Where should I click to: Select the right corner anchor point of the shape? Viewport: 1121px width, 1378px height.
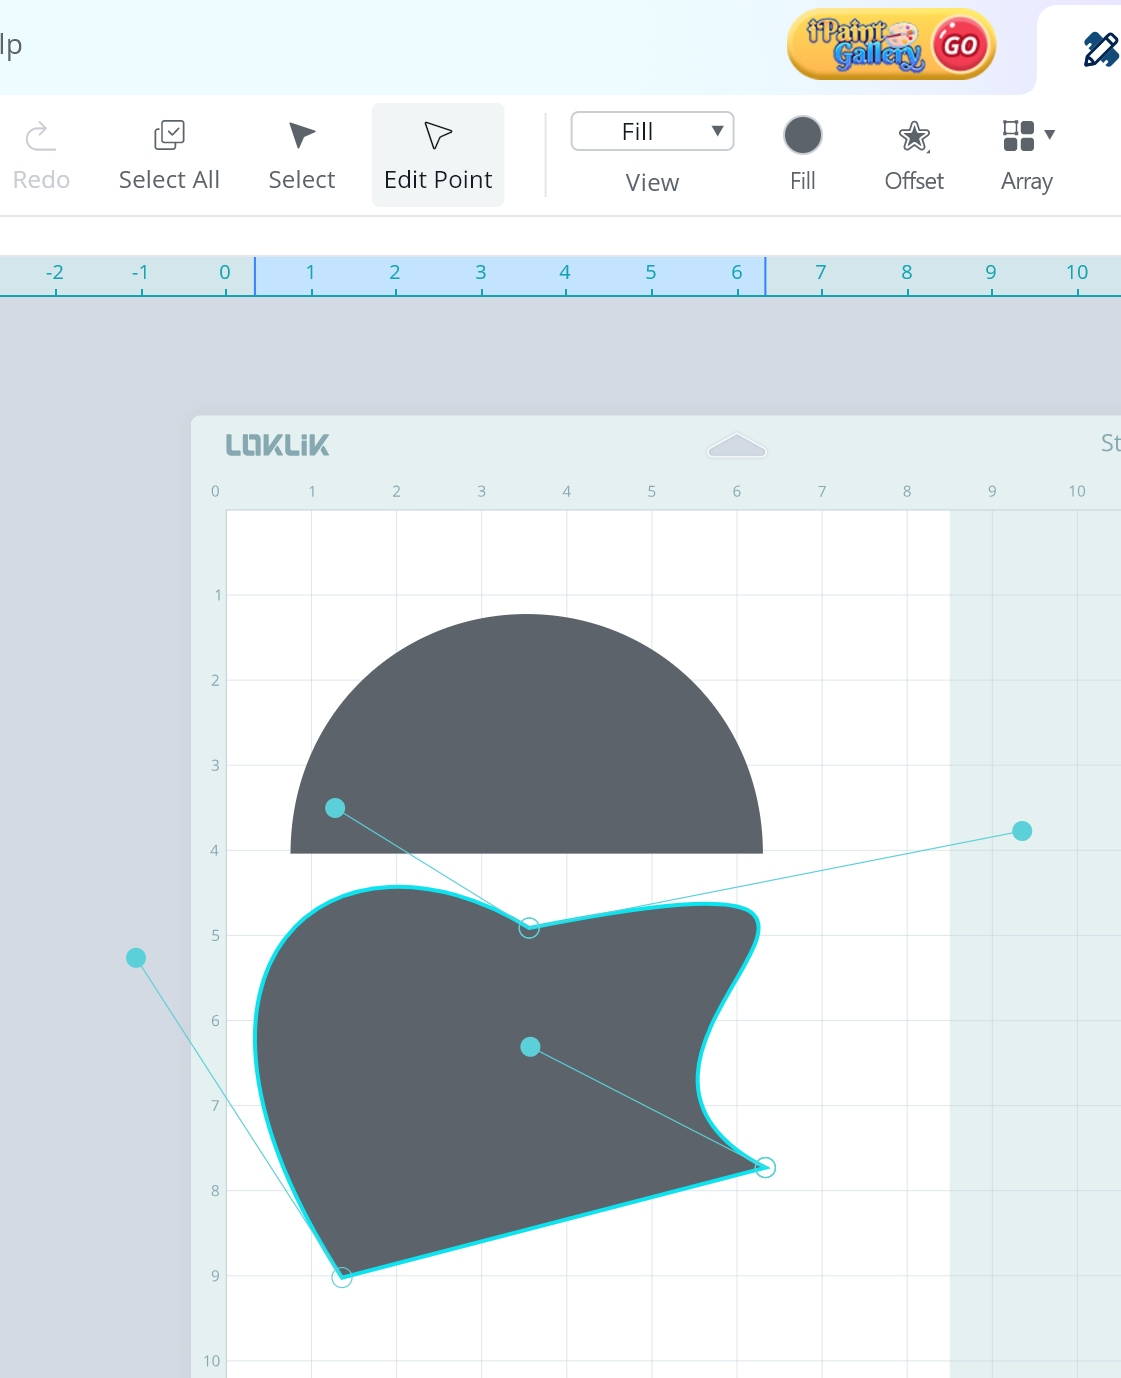tap(765, 1167)
